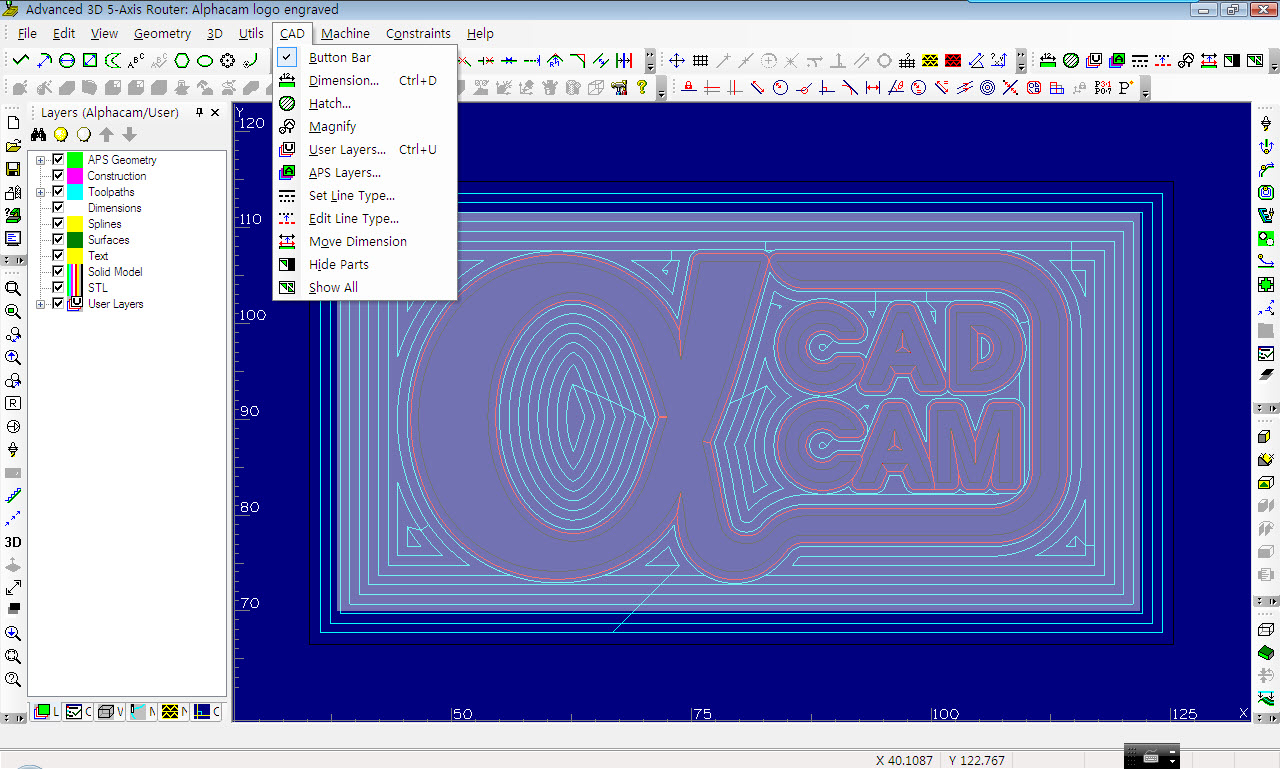
Task: Click the Hide Parts toolbar icon
Action: (1232, 60)
